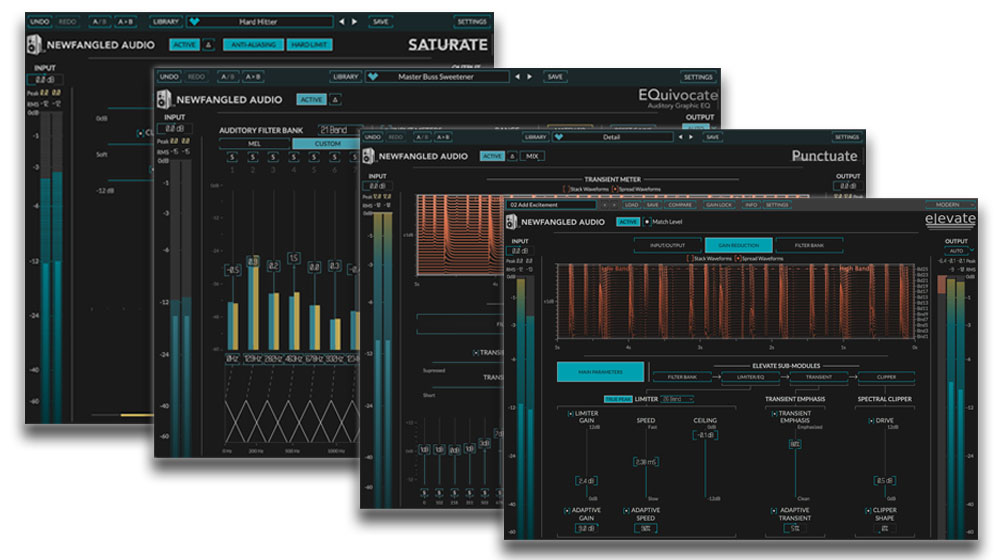1000x560 pixels.
Task: Solo band 4 with its S button in EQuivocate
Action: click(x=293, y=157)
